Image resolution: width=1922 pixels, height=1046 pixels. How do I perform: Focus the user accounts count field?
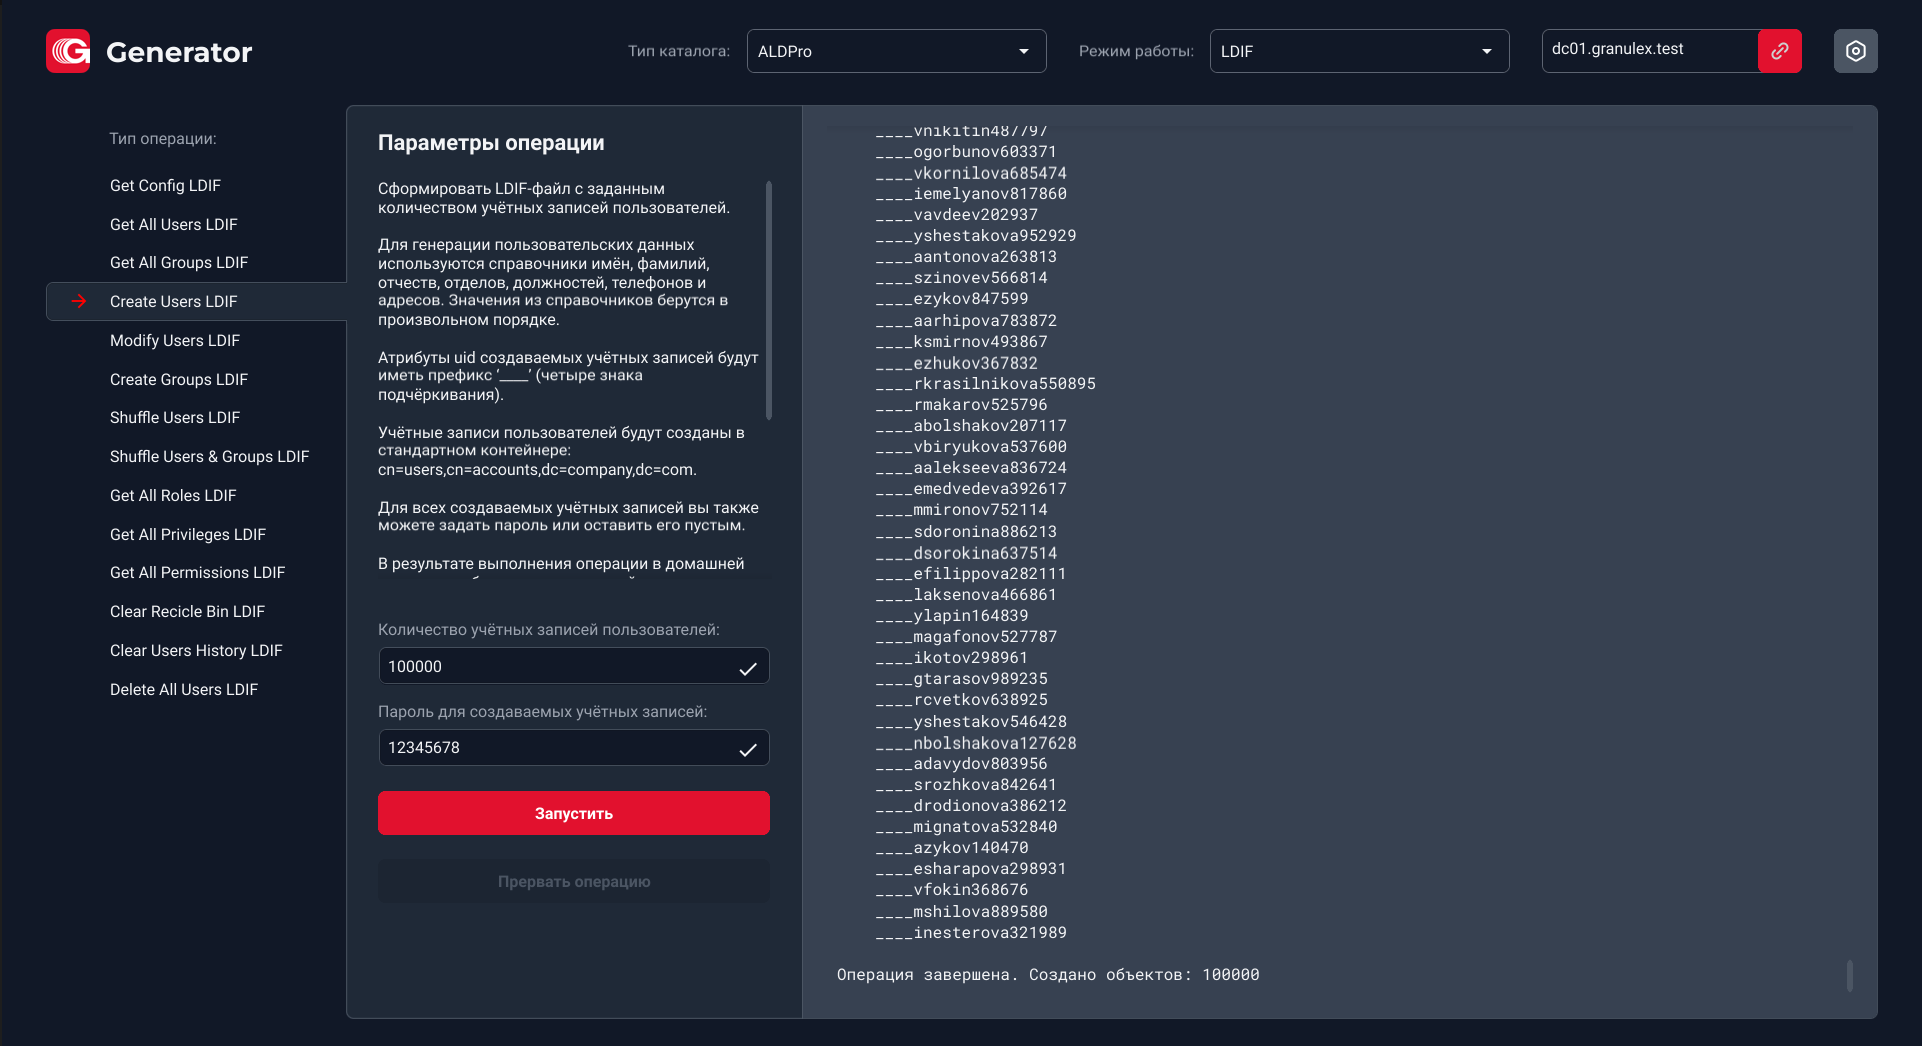click(x=574, y=666)
